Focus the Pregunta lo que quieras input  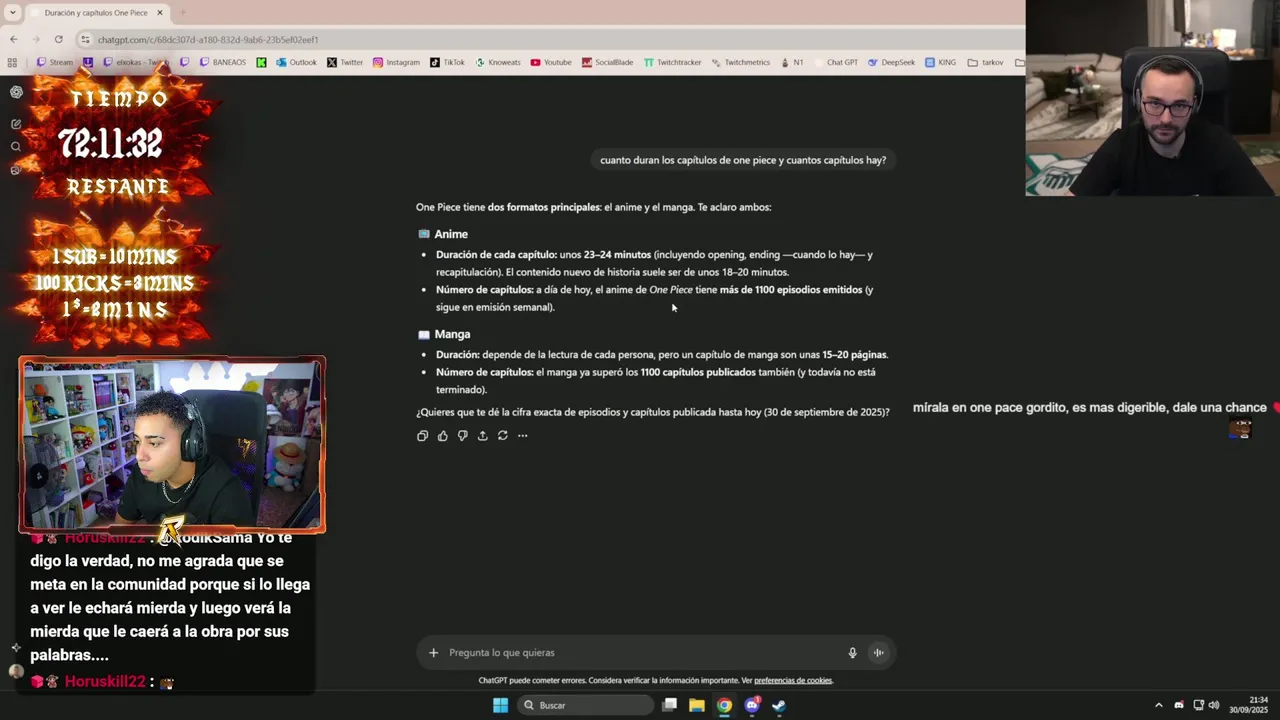[x=645, y=653]
